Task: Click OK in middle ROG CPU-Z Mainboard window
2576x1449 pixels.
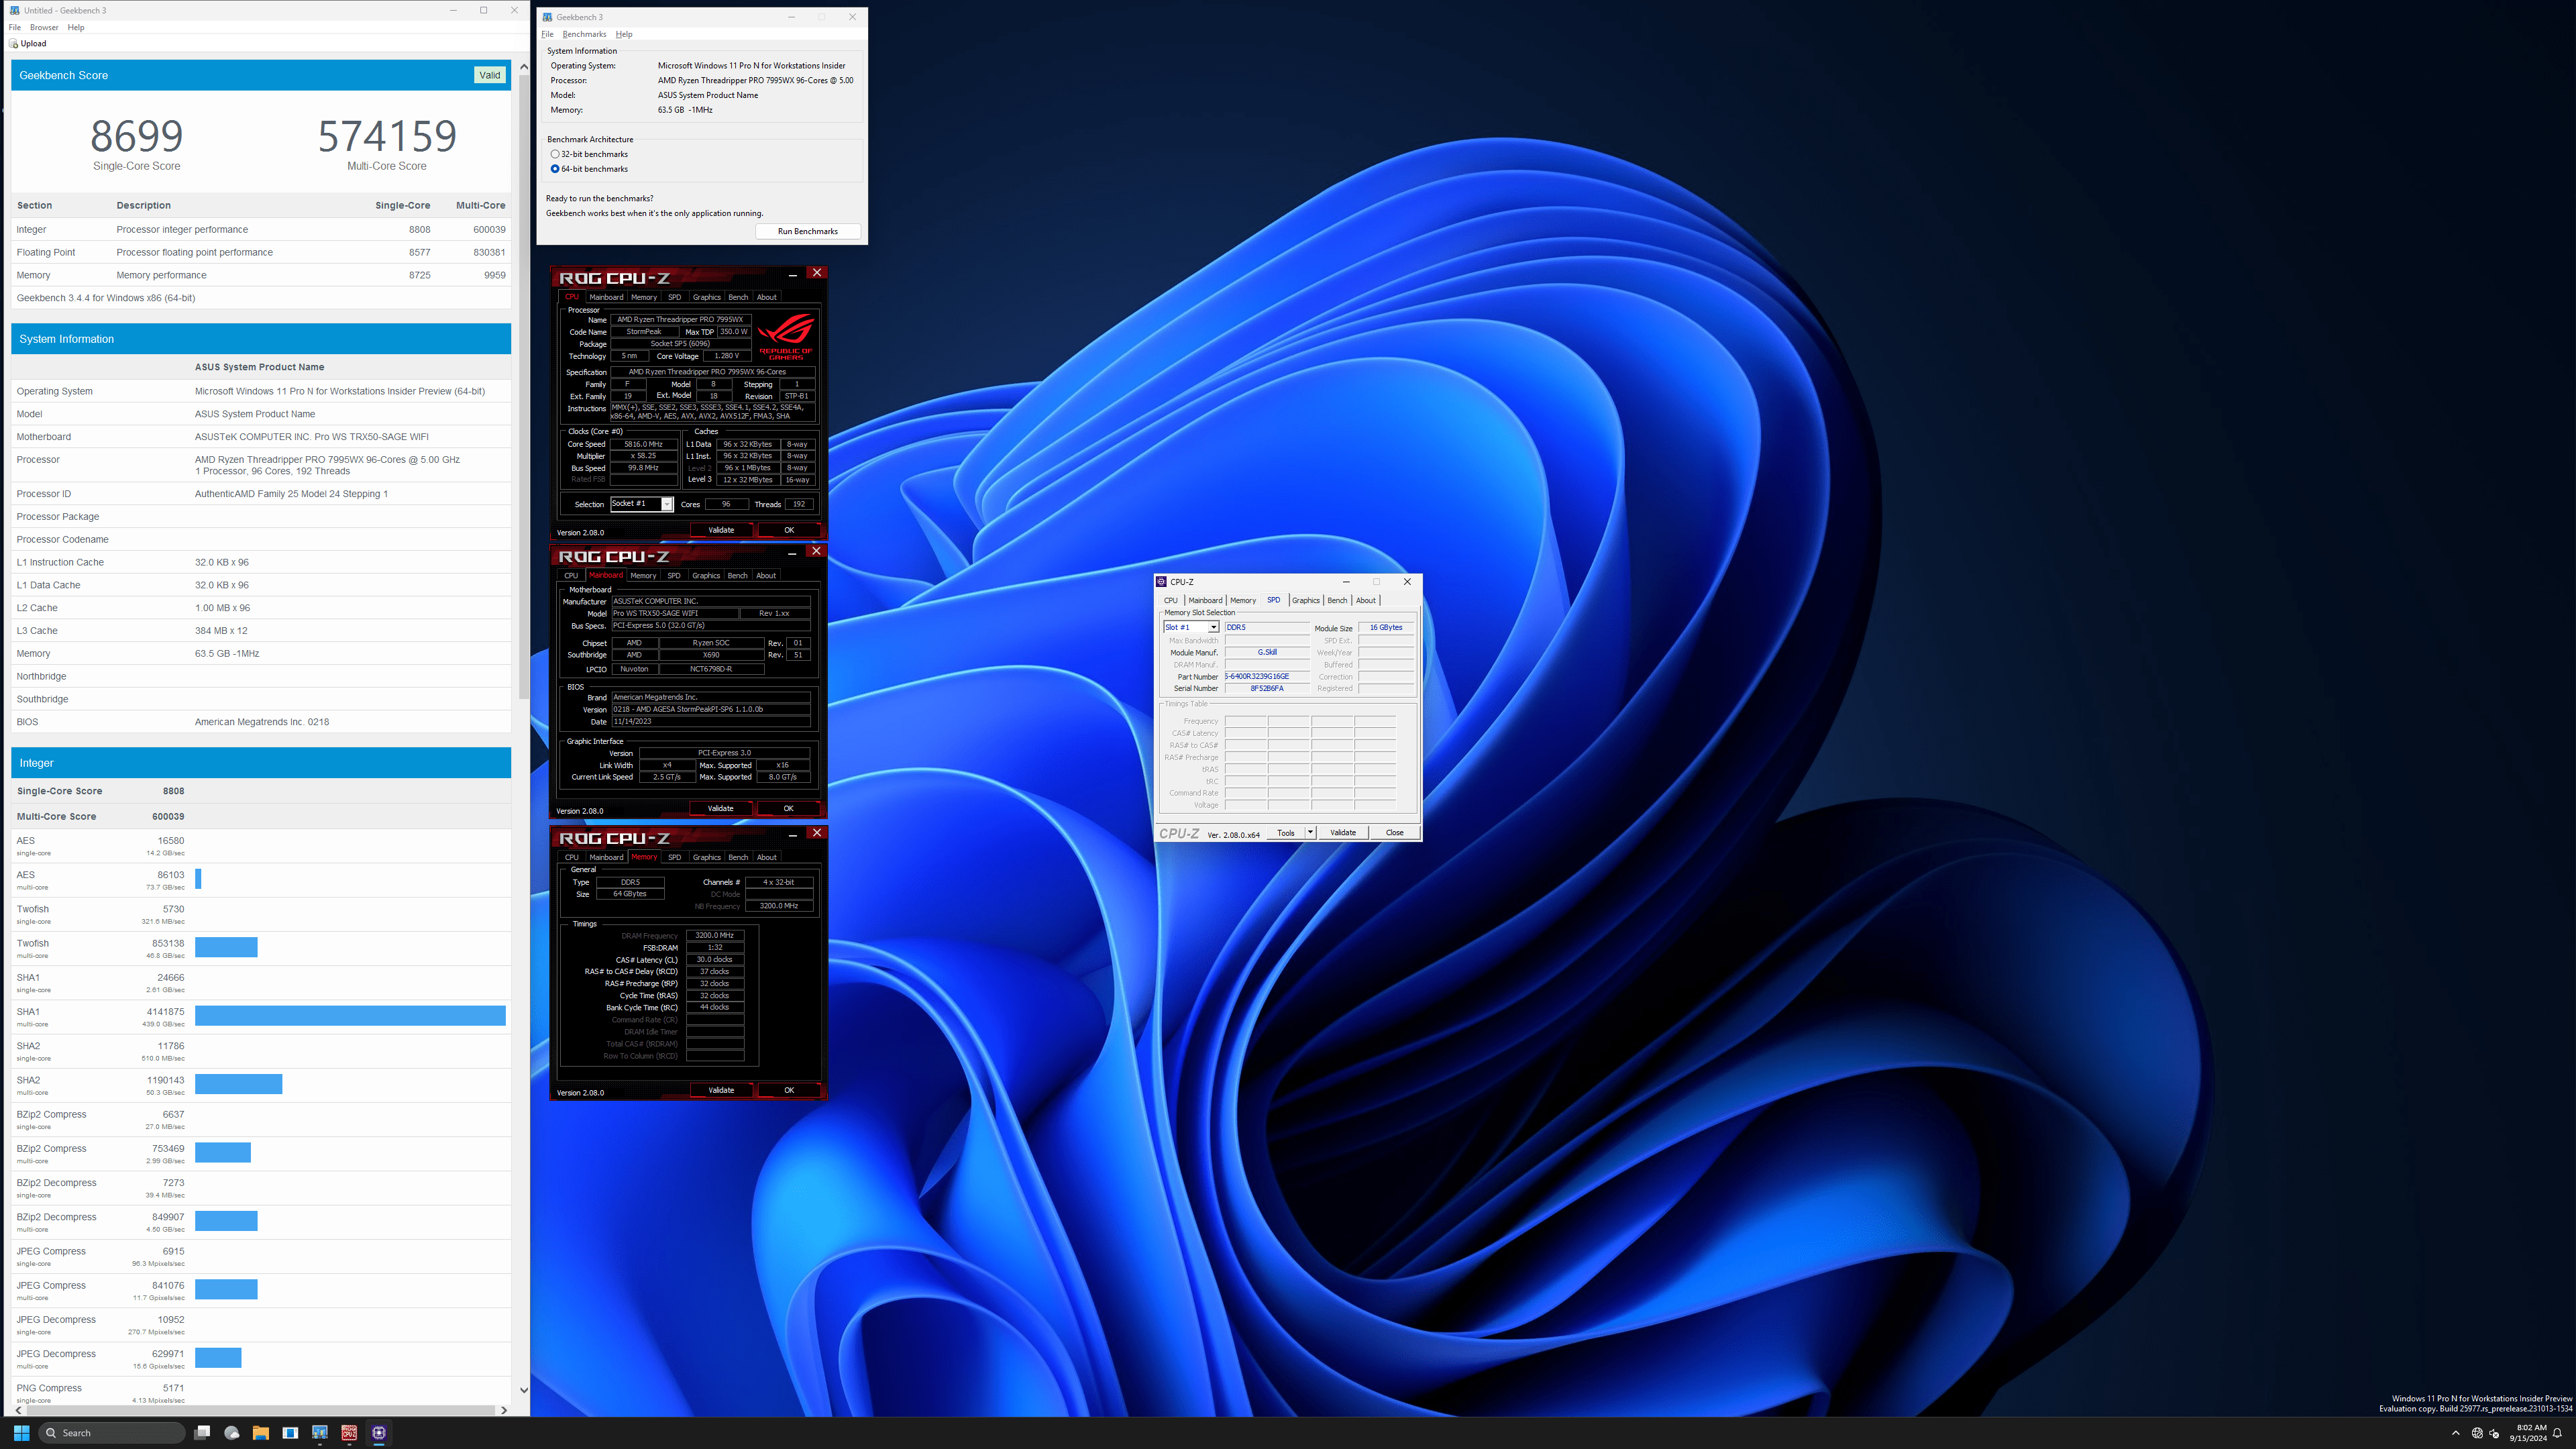Action: [788, 808]
